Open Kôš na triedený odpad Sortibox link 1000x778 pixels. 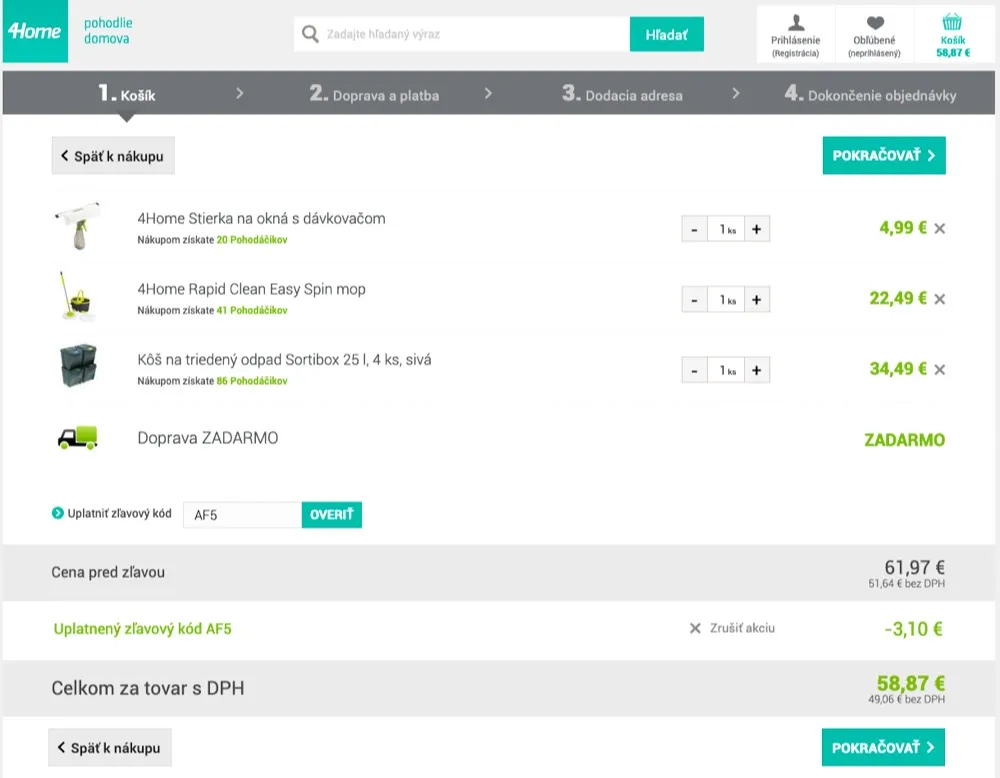284,360
